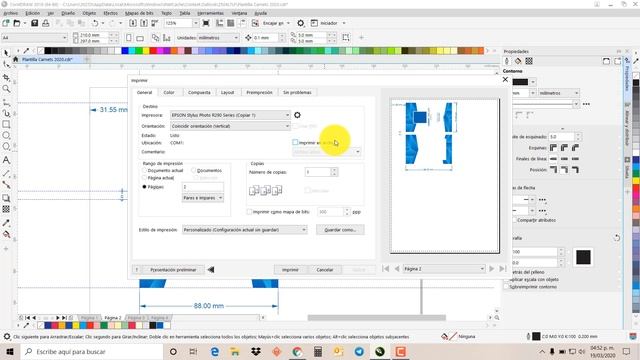The height and width of the screenshot is (360, 640).
Task: Toggle 'Sobreimprimir contorno' checkbox
Action: click(507, 287)
